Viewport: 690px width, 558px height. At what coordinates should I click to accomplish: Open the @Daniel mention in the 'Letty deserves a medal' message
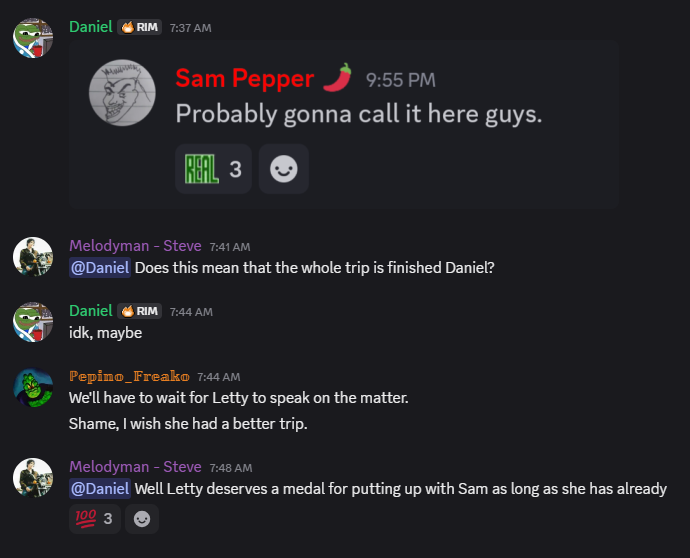point(100,488)
